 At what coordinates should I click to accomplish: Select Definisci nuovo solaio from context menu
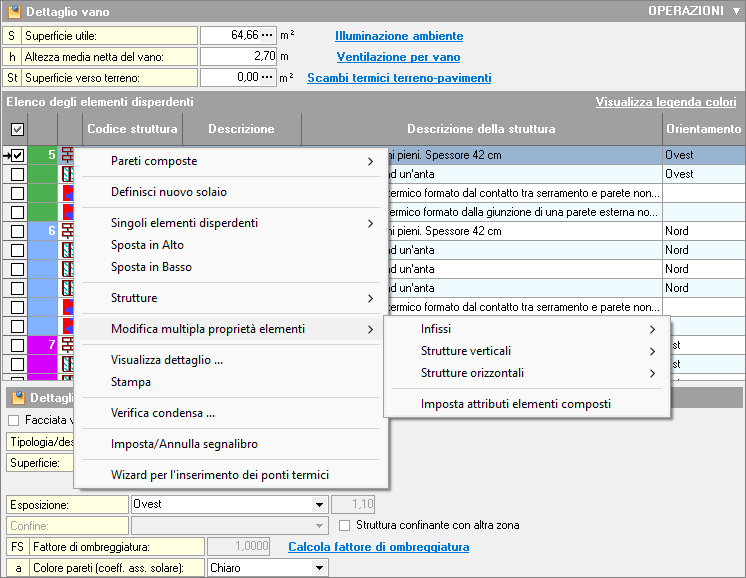169,192
